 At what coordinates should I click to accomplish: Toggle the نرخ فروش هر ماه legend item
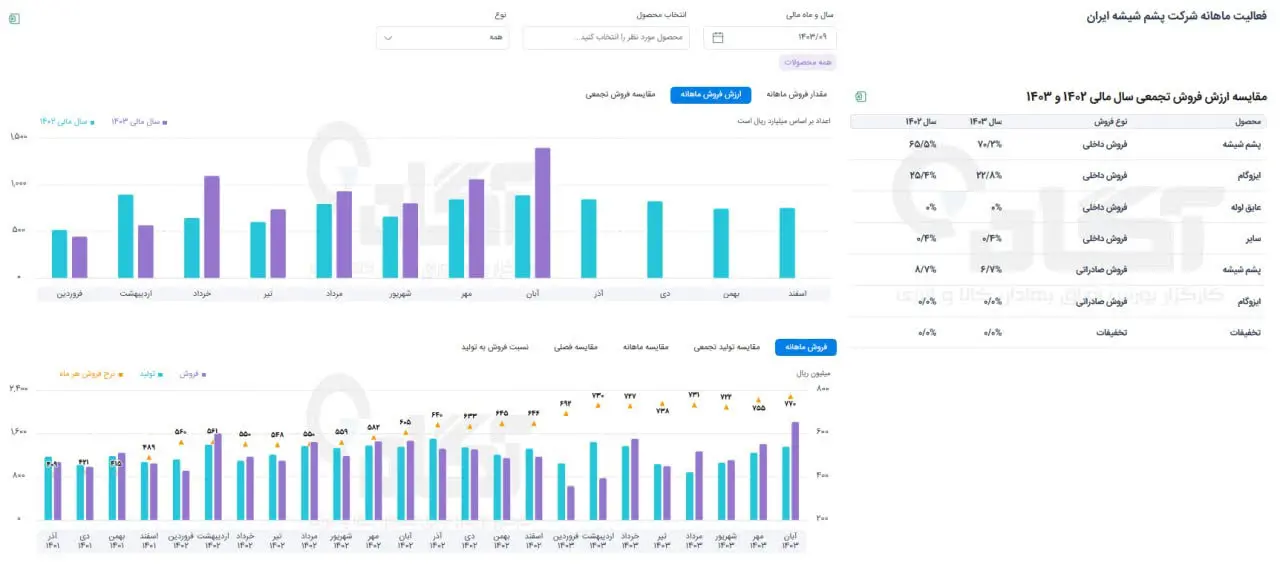tap(92, 373)
